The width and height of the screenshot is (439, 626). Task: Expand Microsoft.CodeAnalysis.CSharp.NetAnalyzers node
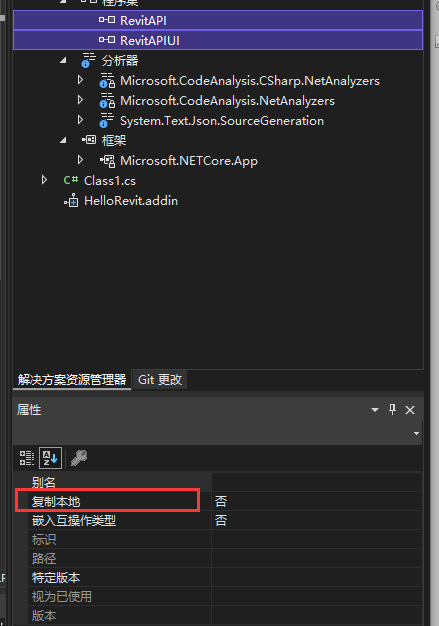[81, 80]
